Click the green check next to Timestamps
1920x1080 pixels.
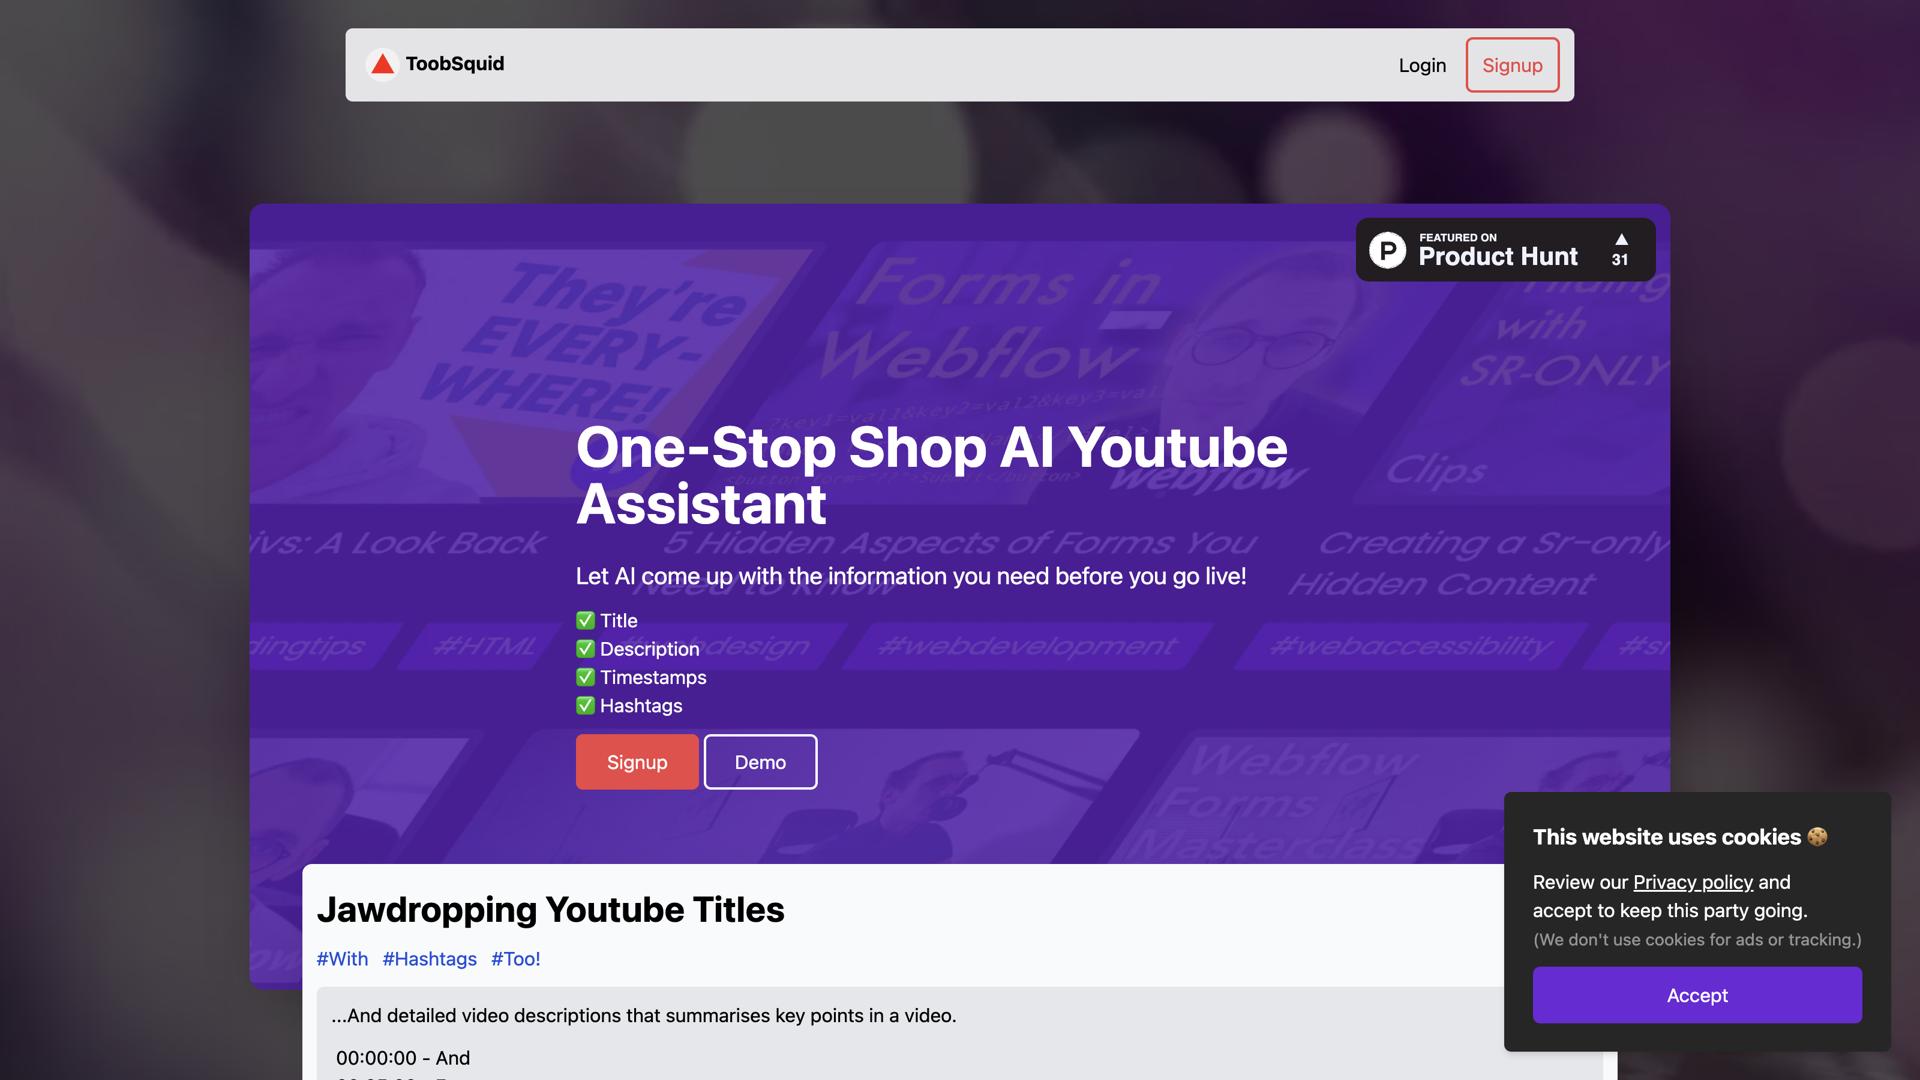[x=585, y=677]
